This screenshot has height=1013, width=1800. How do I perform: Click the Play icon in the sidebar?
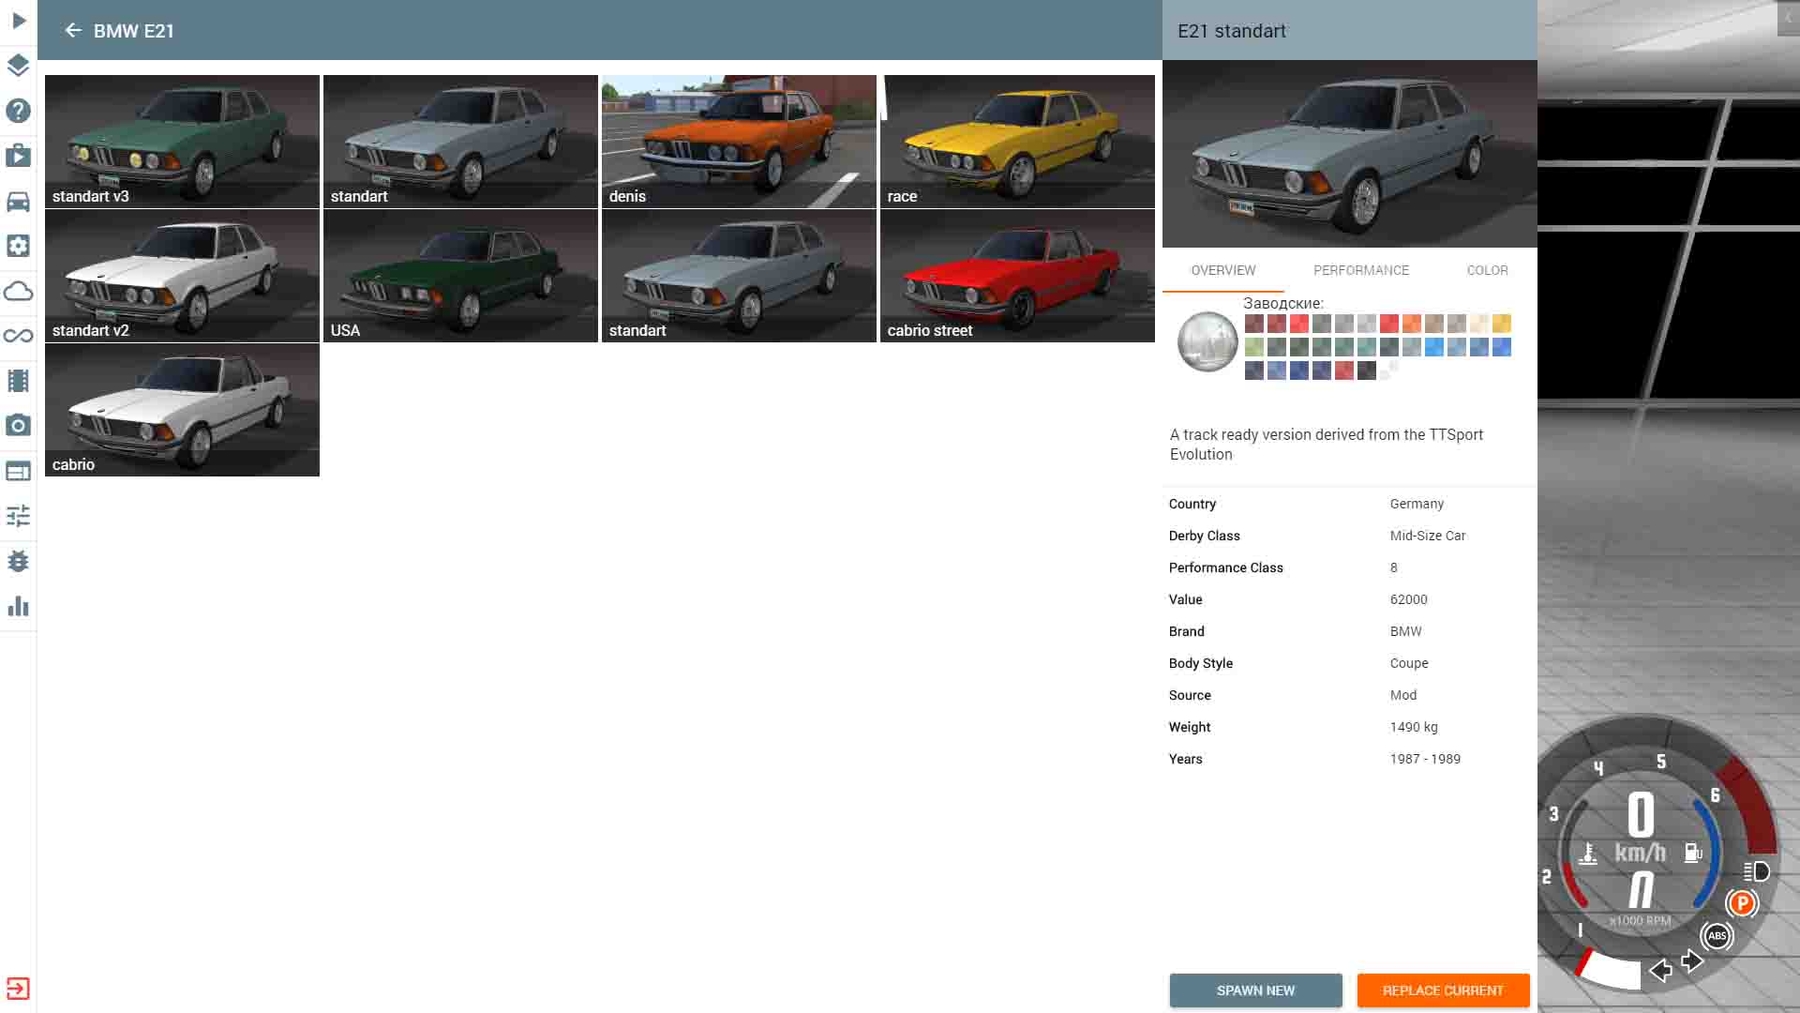point(18,20)
